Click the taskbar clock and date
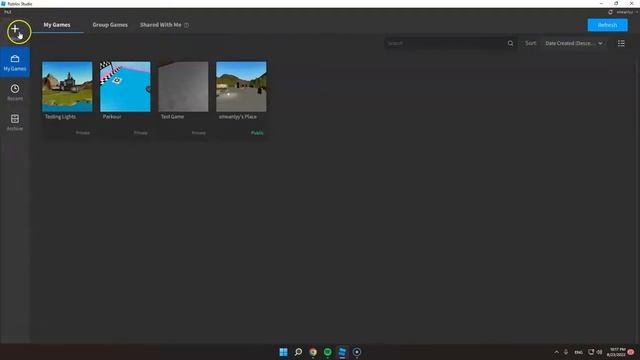The width and height of the screenshot is (640, 360). pos(616,352)
